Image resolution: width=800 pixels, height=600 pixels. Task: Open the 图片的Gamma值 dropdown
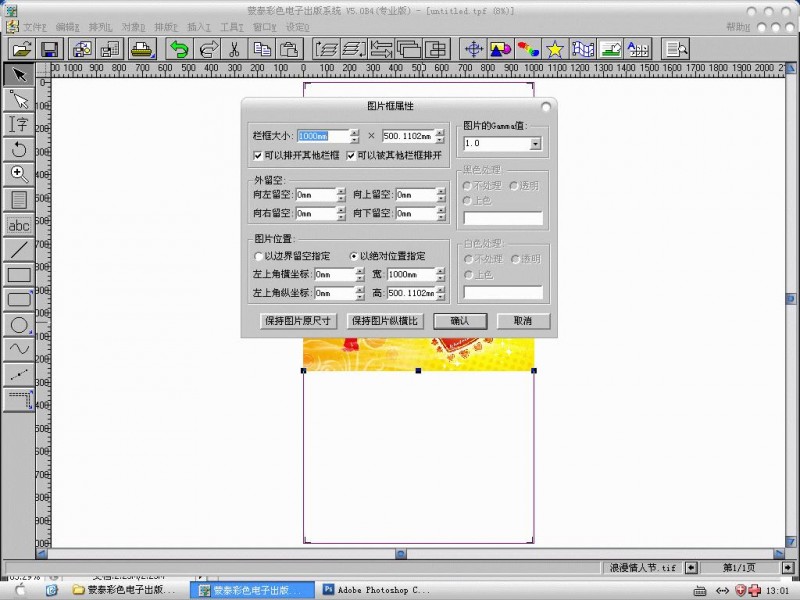pyautogui.click(x=535, y=144)
